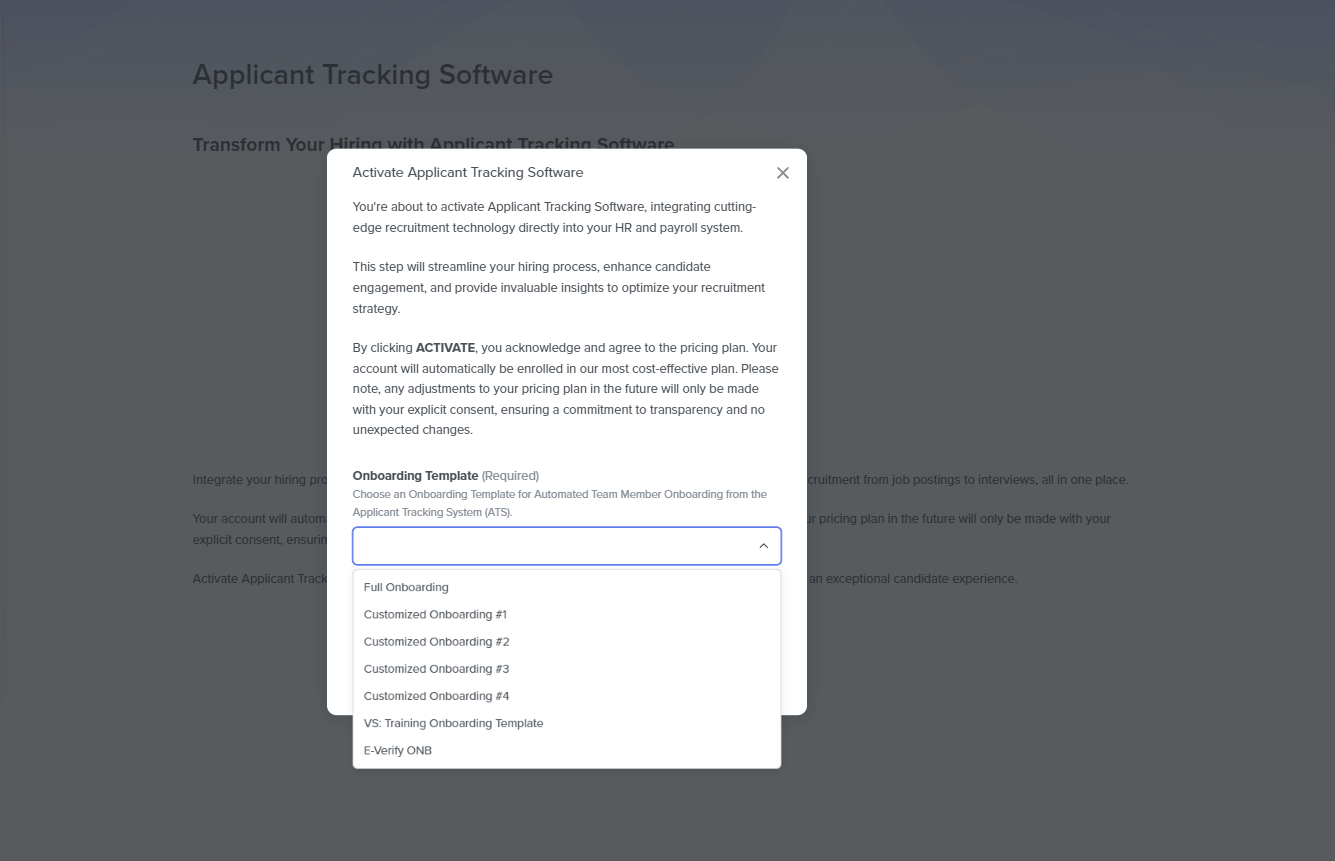Select Customized Onboarding #3 option
This screenshot has width=1335, height=861.
436,668
